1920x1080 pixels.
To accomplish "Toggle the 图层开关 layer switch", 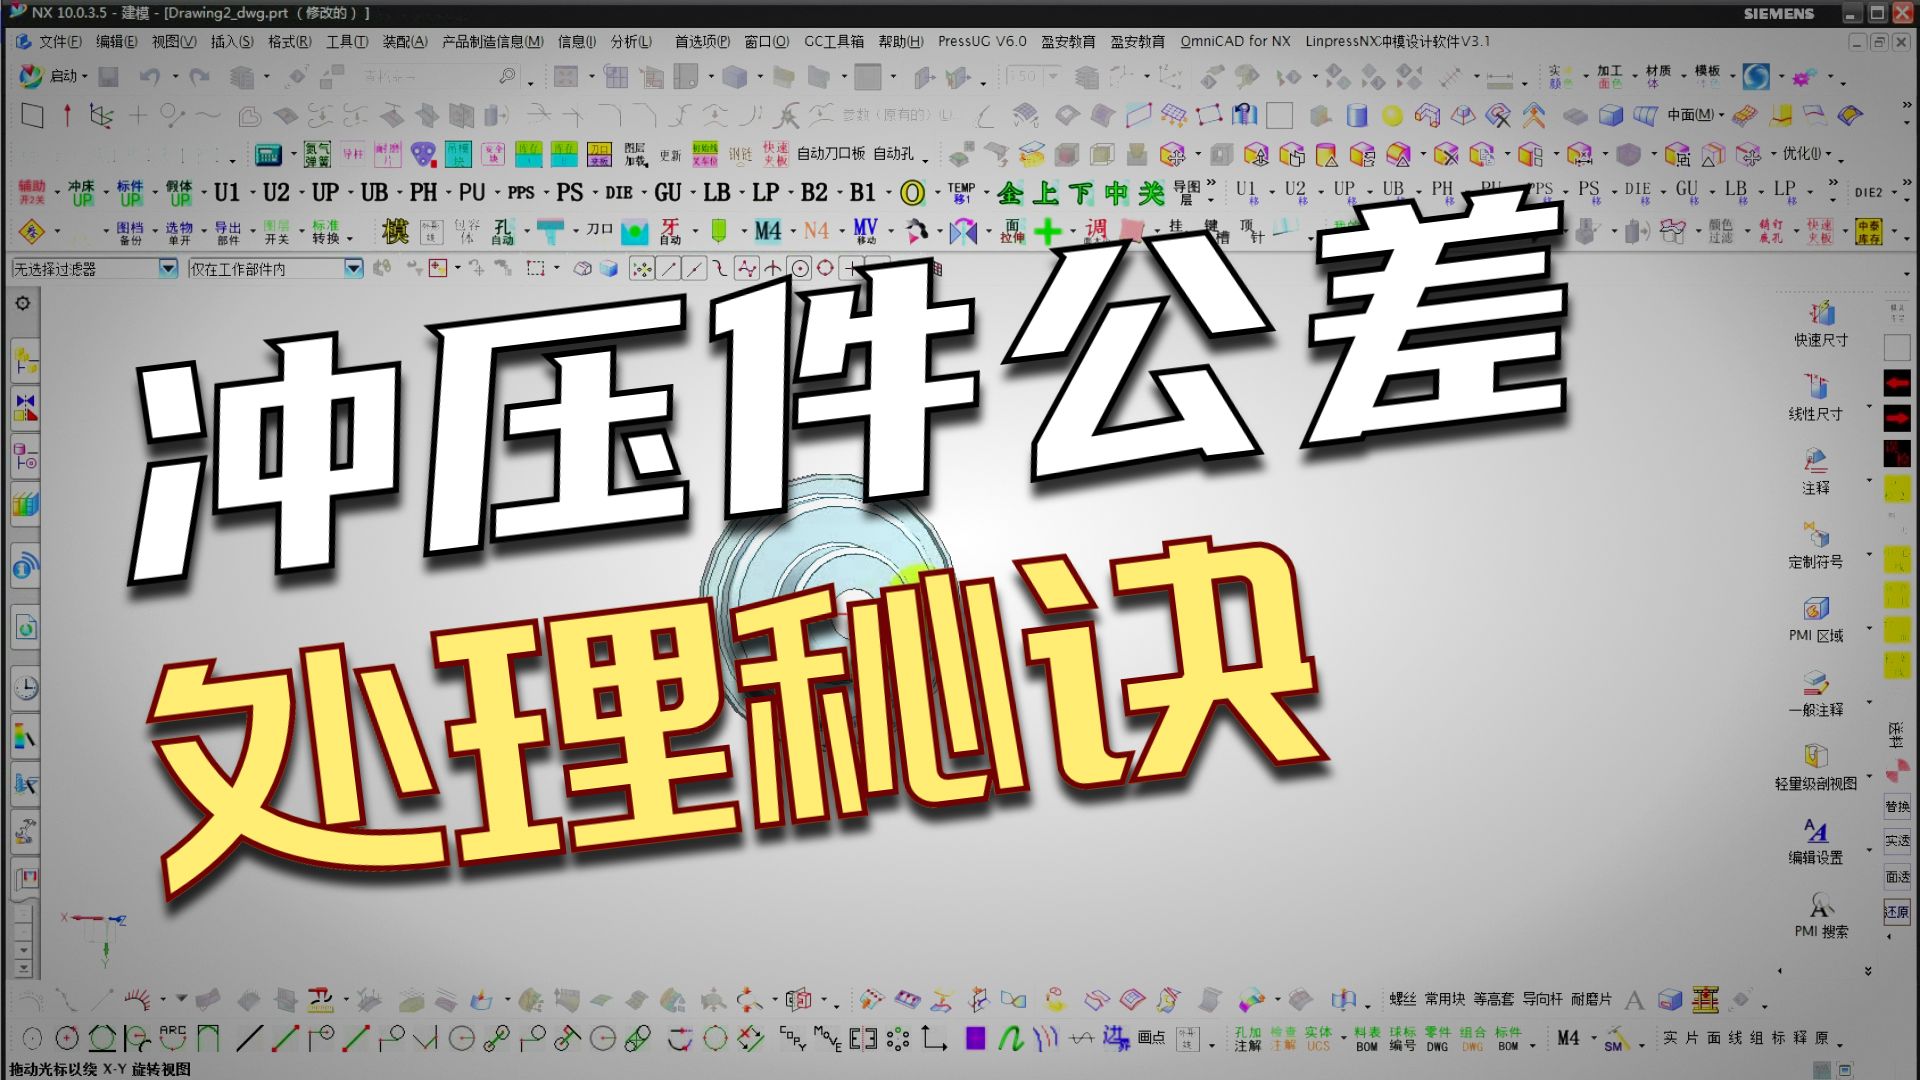I will click(277, 232).
